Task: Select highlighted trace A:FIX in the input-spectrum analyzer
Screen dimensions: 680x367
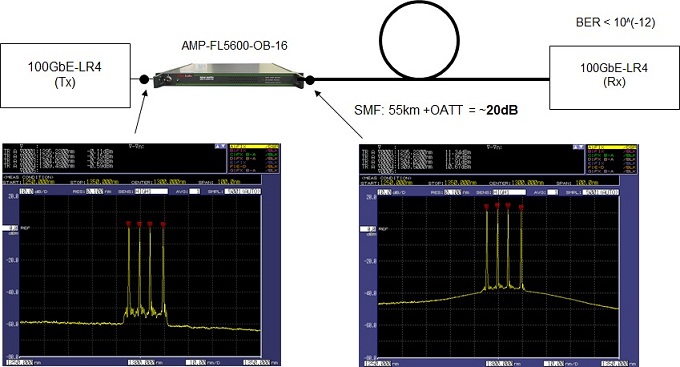Action: (254, 147)
